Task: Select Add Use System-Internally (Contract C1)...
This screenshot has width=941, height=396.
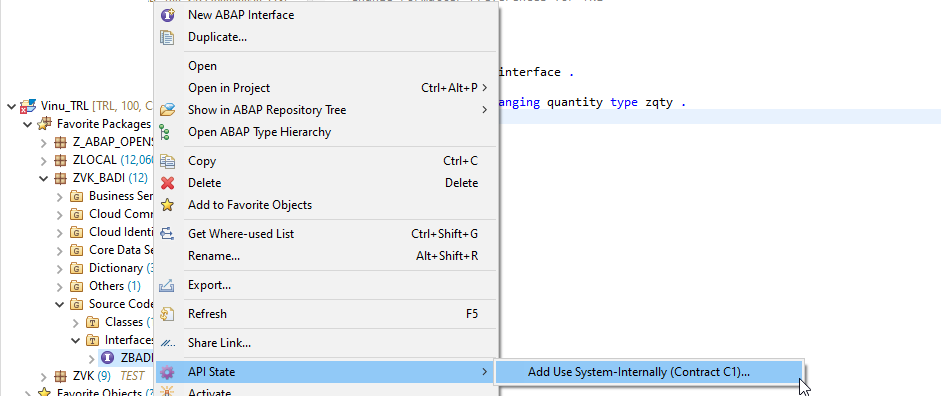Action: click(x=649, y=372)
